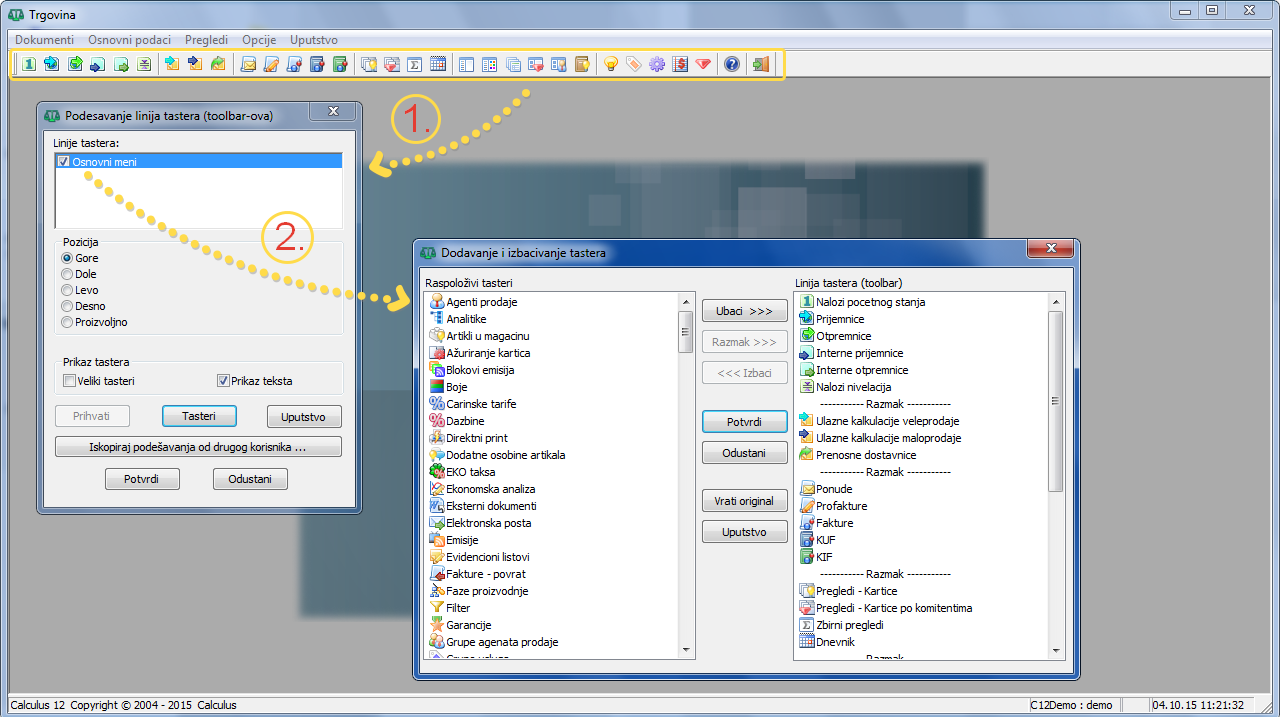Click the blue question mark help toolbar icon

(x=732, y=64)
